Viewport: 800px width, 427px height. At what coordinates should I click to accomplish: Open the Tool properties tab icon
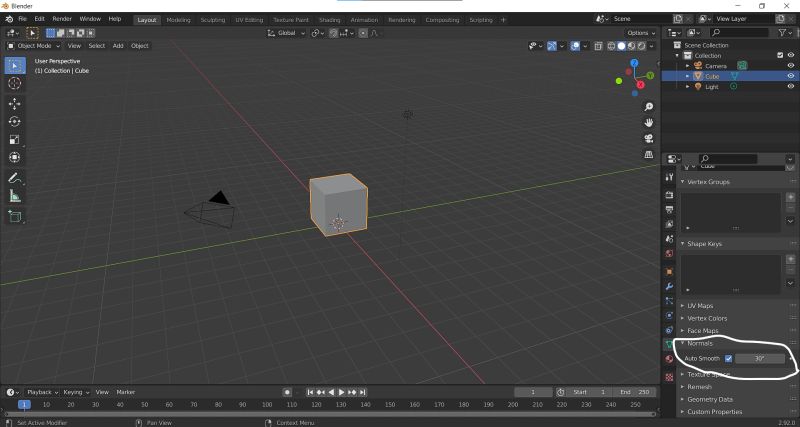(669, 177)
